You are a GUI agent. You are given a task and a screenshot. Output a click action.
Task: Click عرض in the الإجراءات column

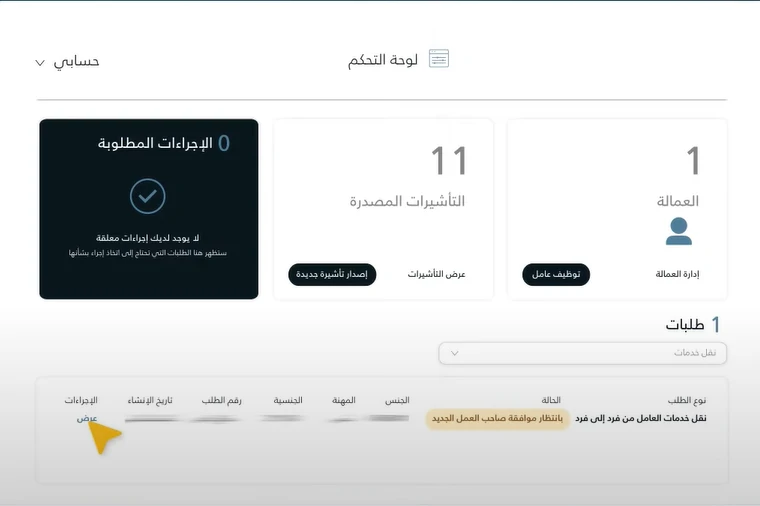(x=87, y=418)
